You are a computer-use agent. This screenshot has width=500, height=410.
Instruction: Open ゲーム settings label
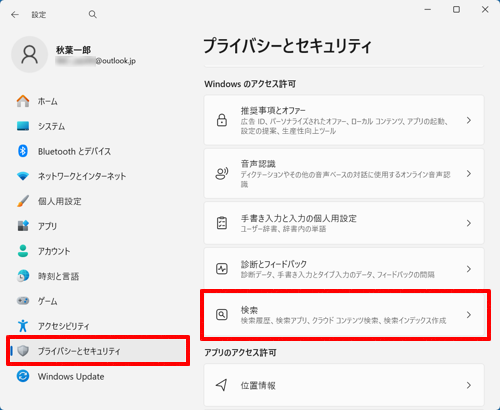[x=47, y=301]
